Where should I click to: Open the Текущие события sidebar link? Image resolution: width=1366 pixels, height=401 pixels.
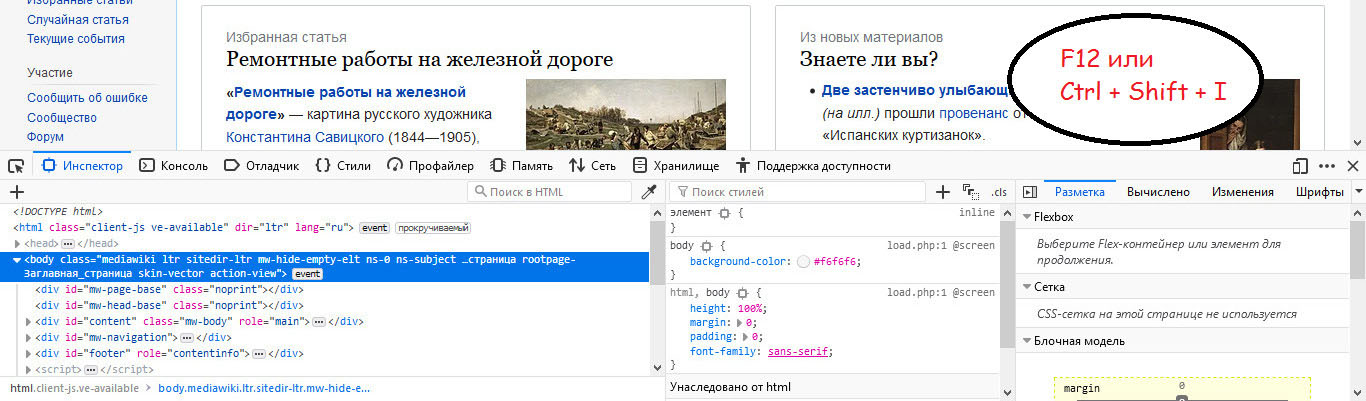76,39
